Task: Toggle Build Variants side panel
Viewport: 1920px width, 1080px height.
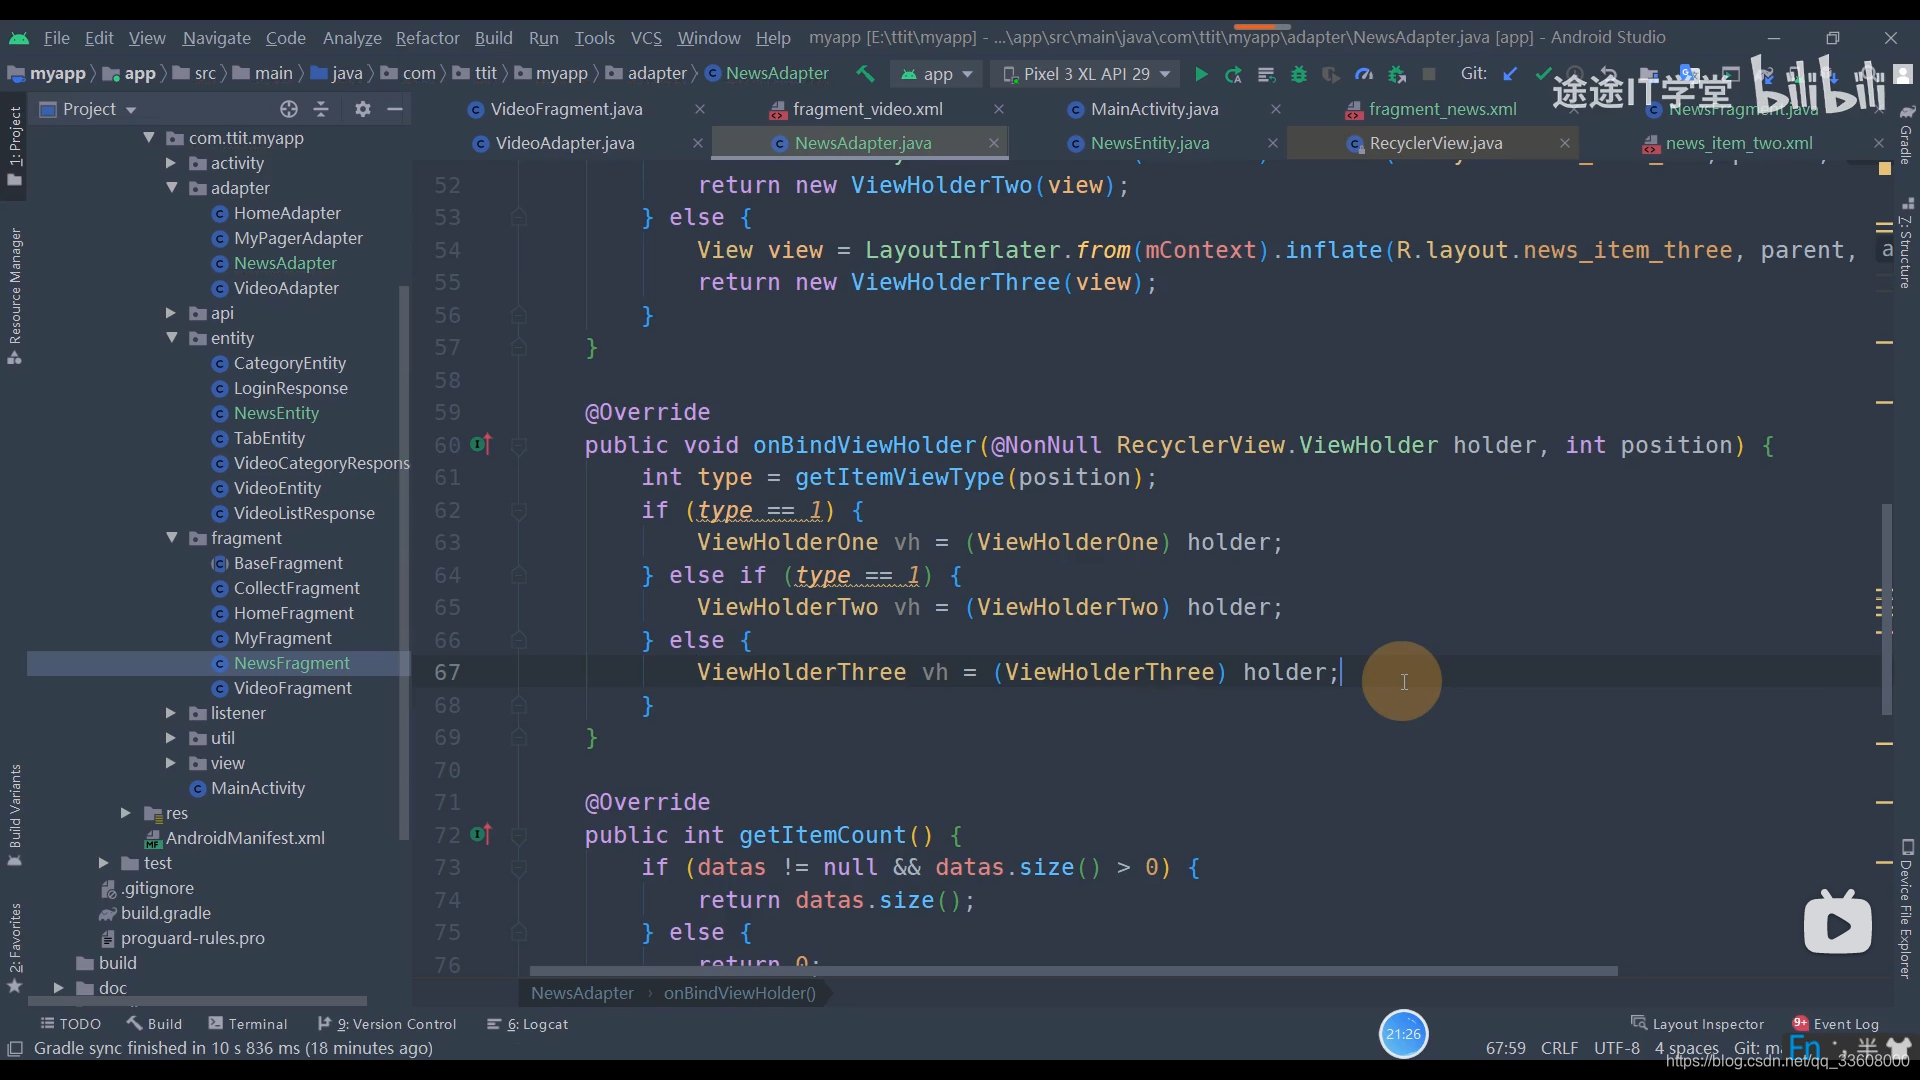Action: coord(15,815)
